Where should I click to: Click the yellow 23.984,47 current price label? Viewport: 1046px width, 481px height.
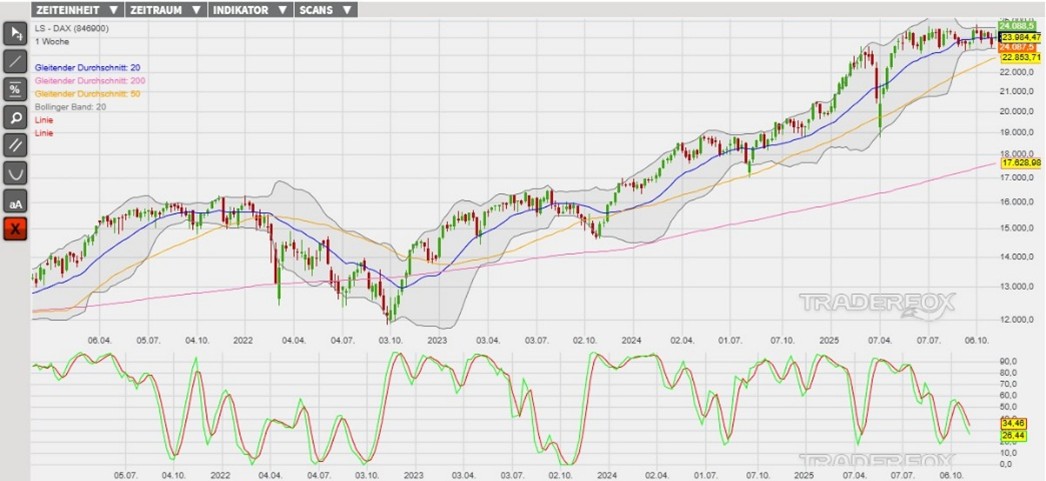pyautogui.click(x=1021, y=36)
